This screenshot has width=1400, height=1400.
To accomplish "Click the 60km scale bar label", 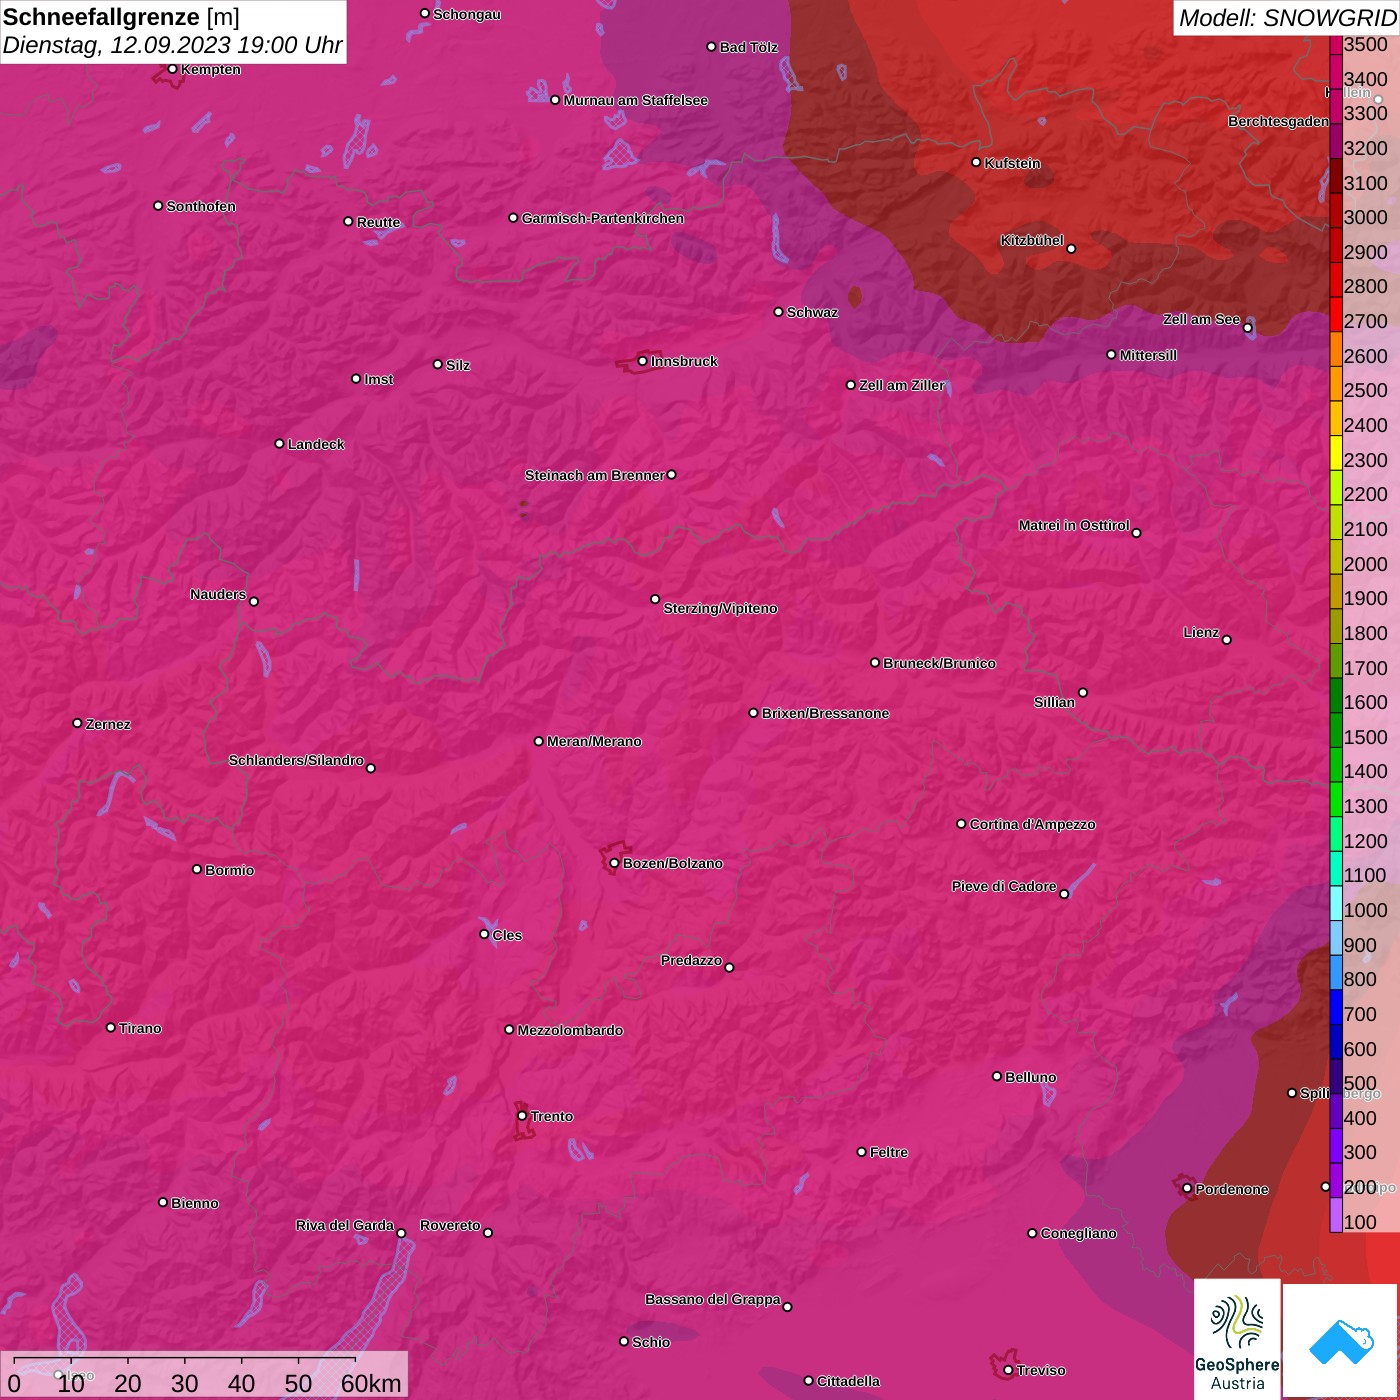I will 371,1383.
